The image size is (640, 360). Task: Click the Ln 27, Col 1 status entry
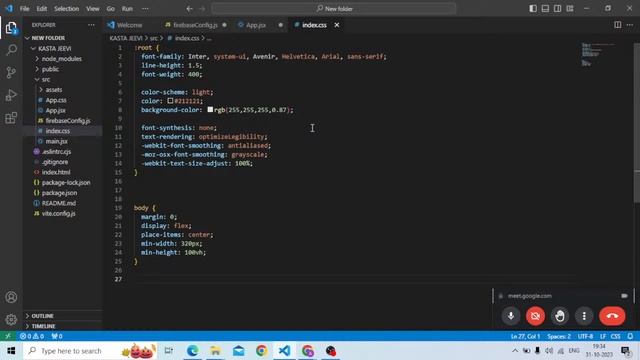point(525,336)
